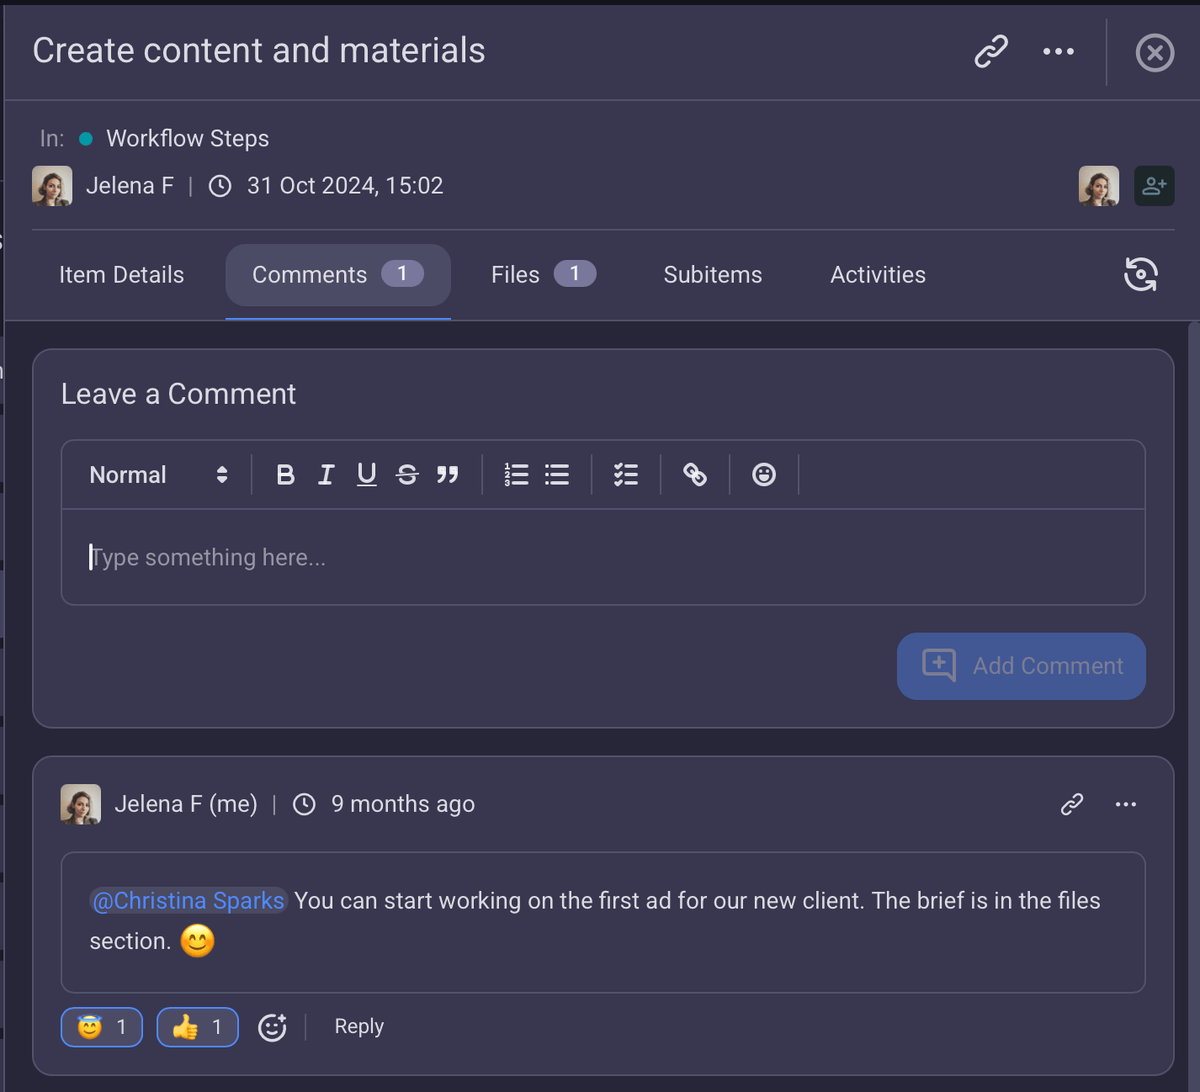Open the emoji picker in the editor toolbar
The image size is (1200, 1092).
click(764, 474)
